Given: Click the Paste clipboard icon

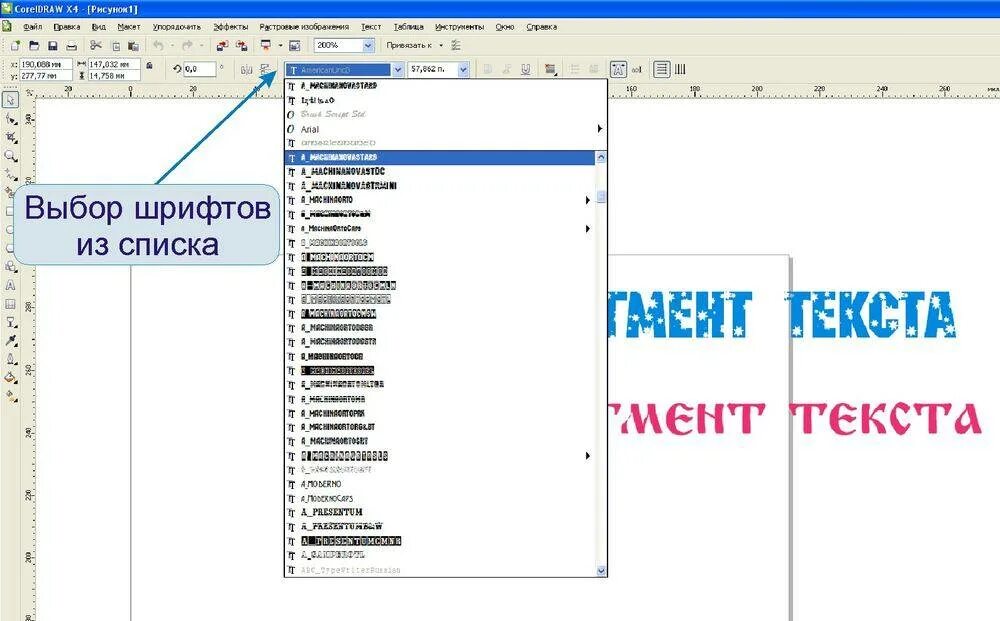Looking at the screenshot, I should click(133, 45).
